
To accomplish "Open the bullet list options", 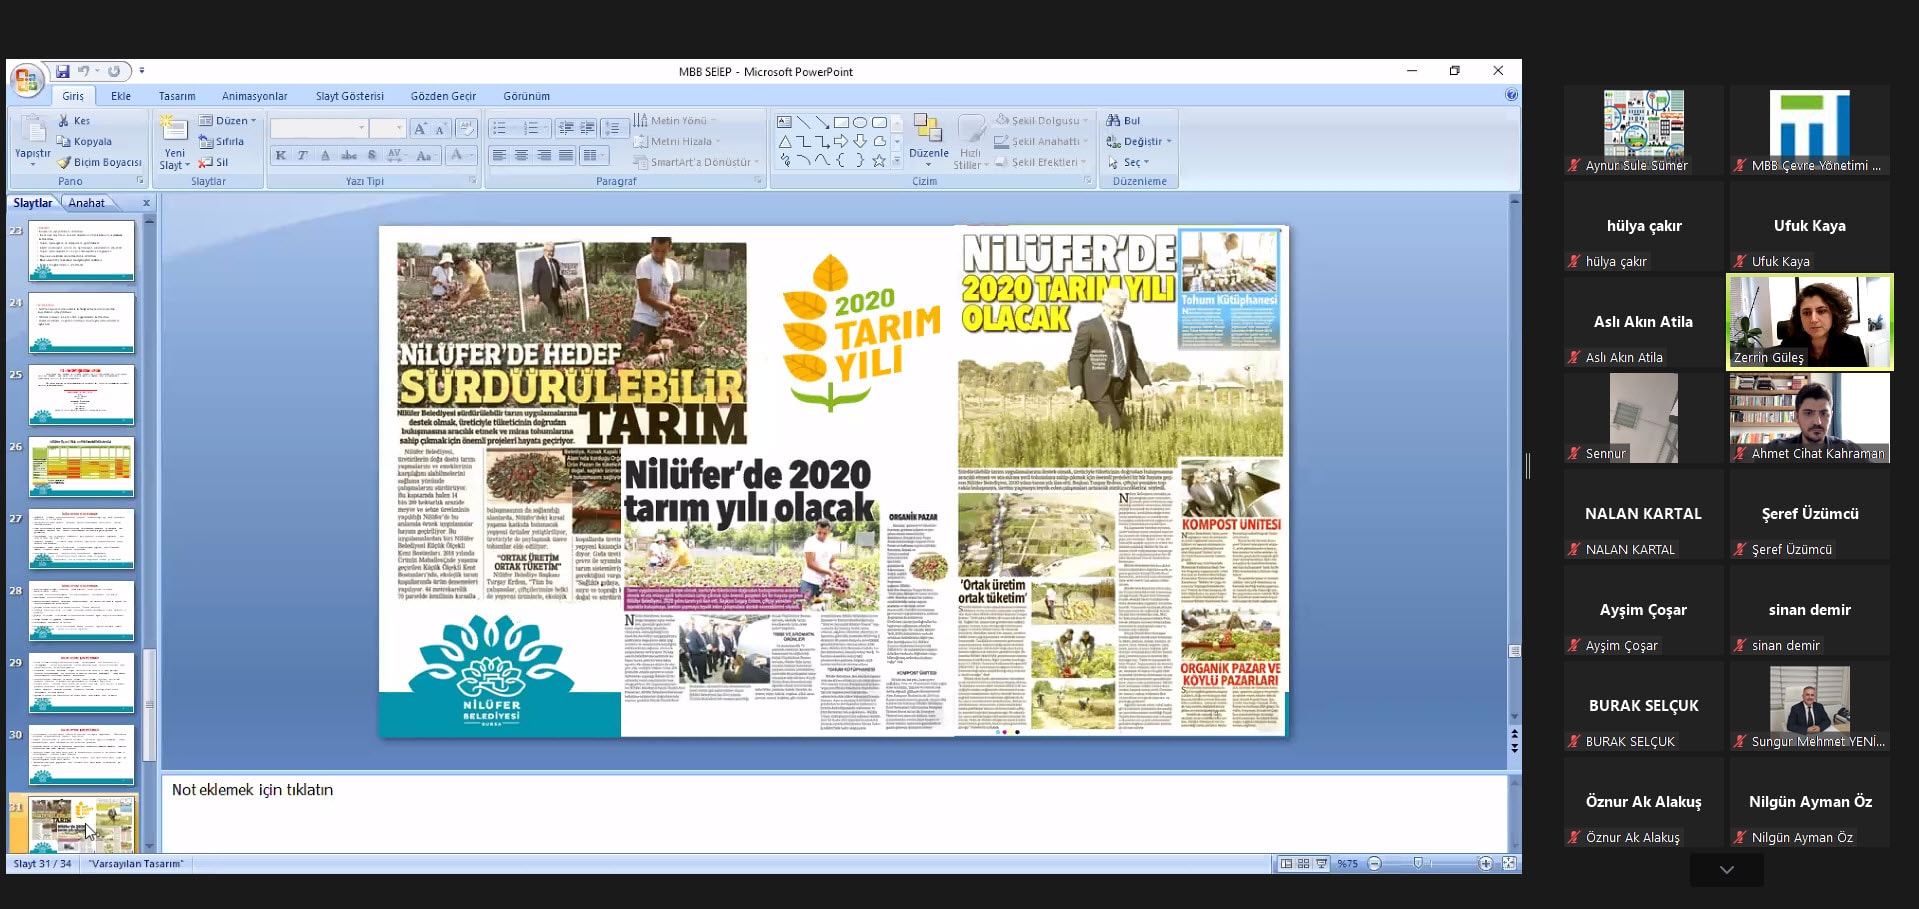I will [x=504, y=128].
